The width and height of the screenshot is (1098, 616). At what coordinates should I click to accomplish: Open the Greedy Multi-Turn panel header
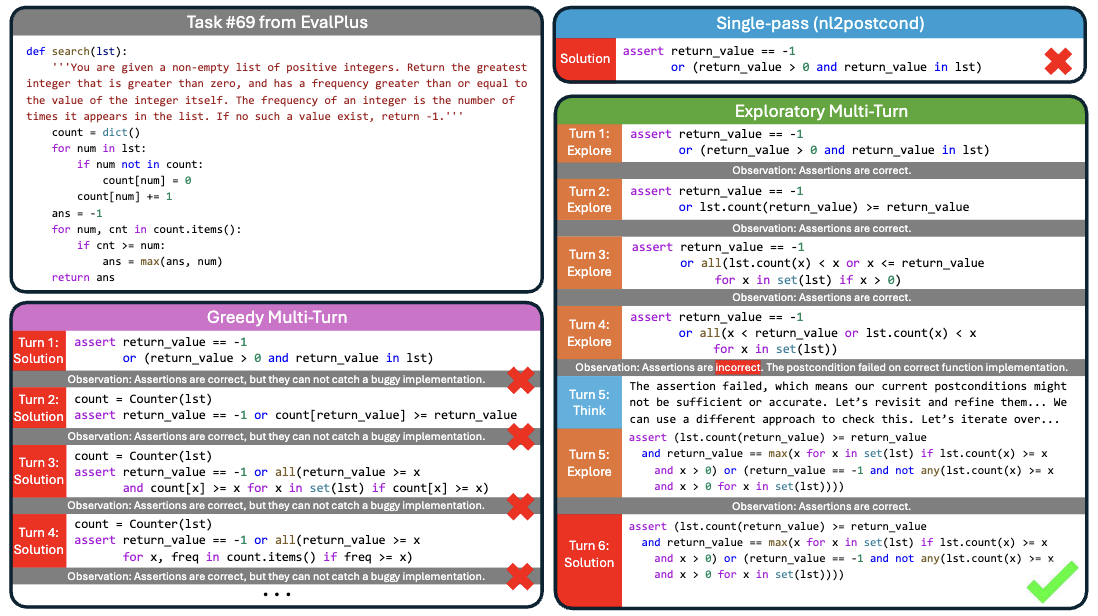click(276, 318)
